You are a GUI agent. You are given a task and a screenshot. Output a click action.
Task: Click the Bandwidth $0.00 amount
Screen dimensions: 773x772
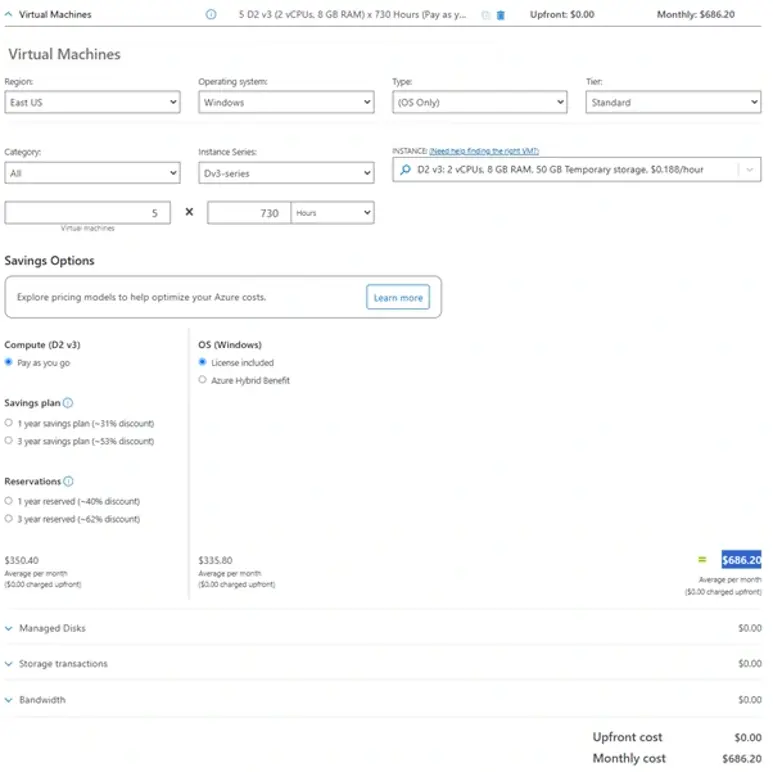[749, 700]
